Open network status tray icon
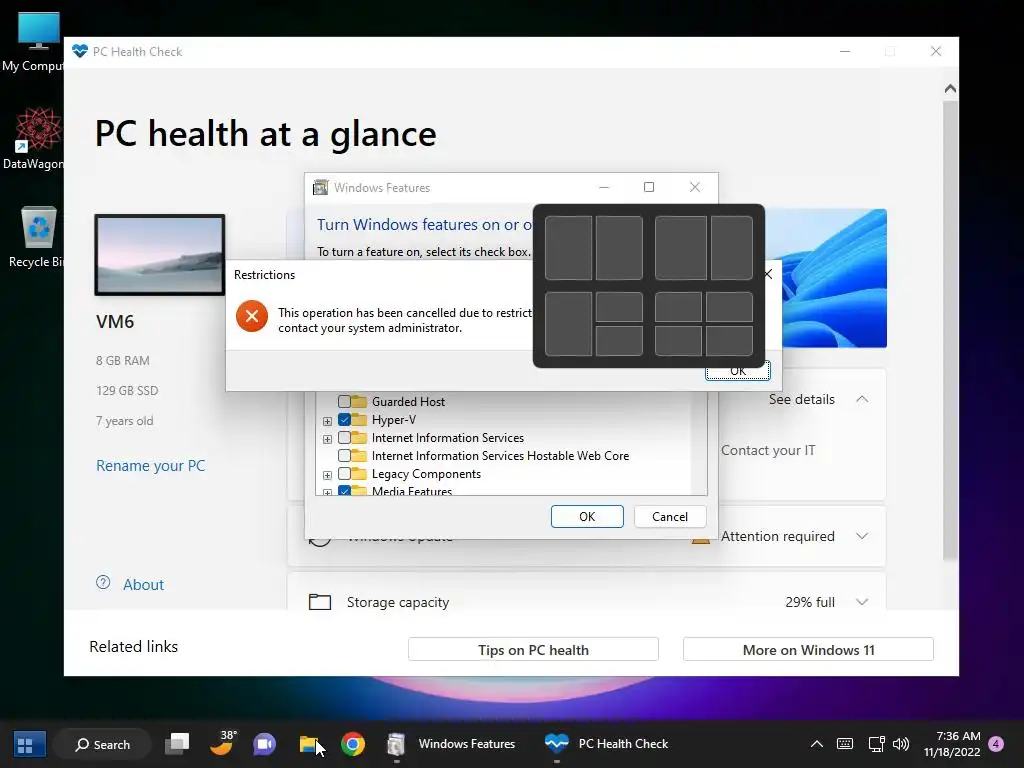The image size is (1024, 768). click(876, 744)
